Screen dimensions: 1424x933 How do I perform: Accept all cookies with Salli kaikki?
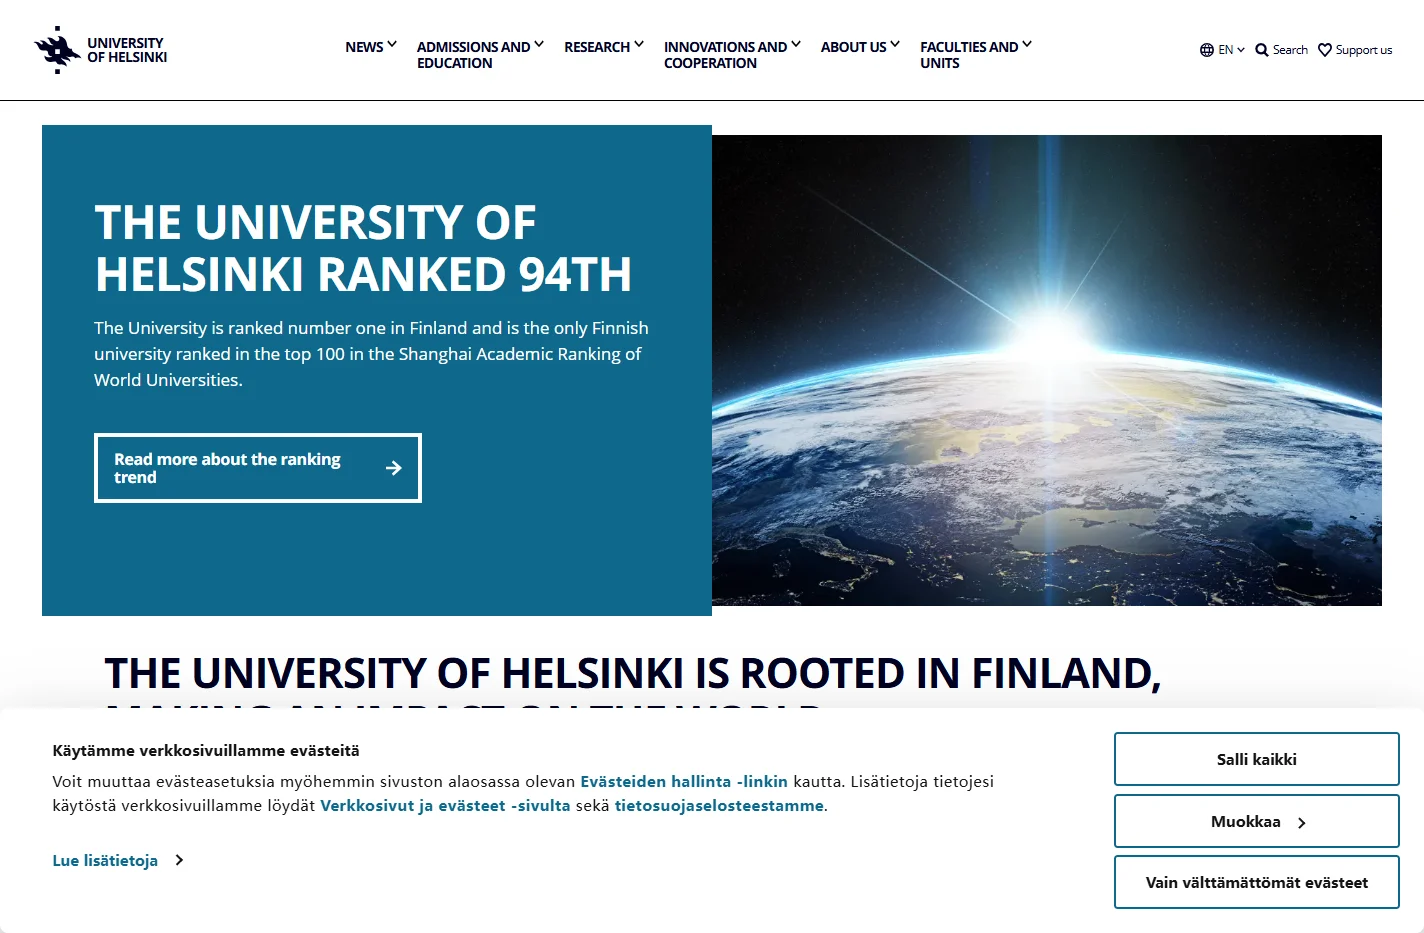1257,759
